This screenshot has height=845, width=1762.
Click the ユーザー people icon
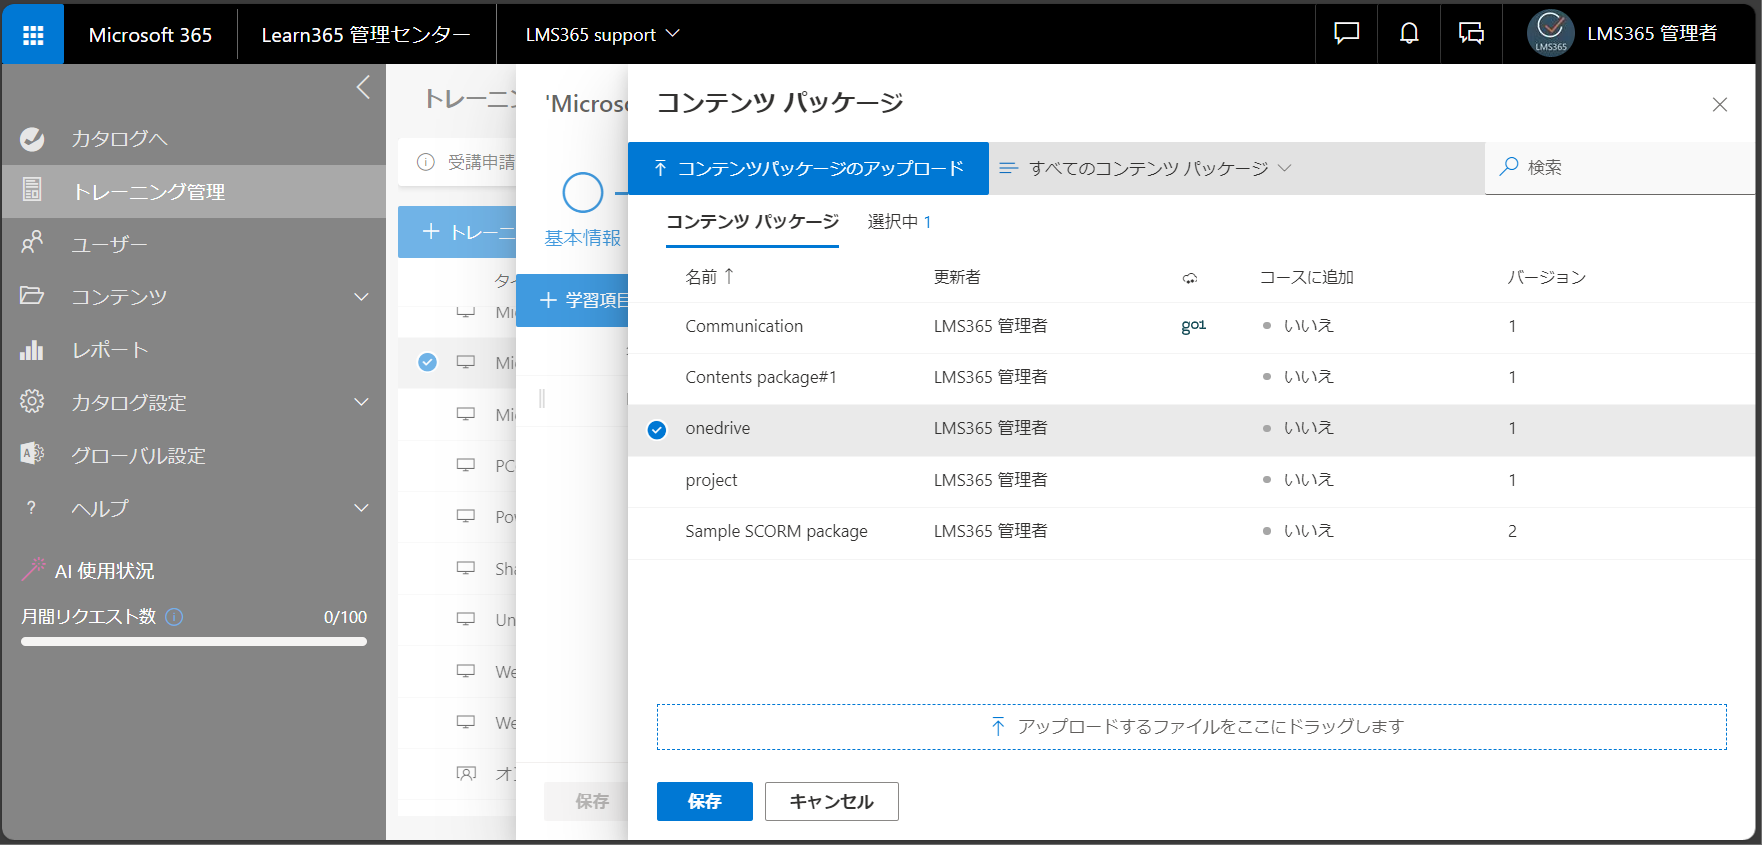[32, 242]
